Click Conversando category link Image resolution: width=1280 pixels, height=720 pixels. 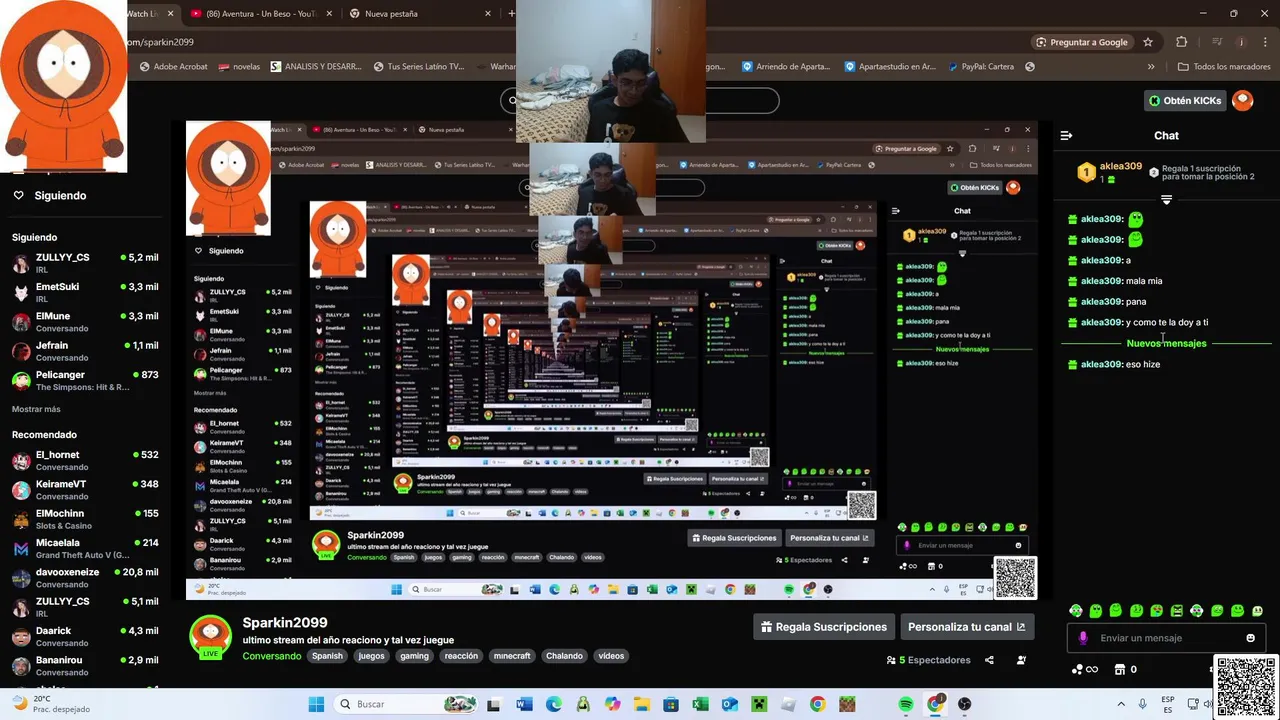pos(271,656)
